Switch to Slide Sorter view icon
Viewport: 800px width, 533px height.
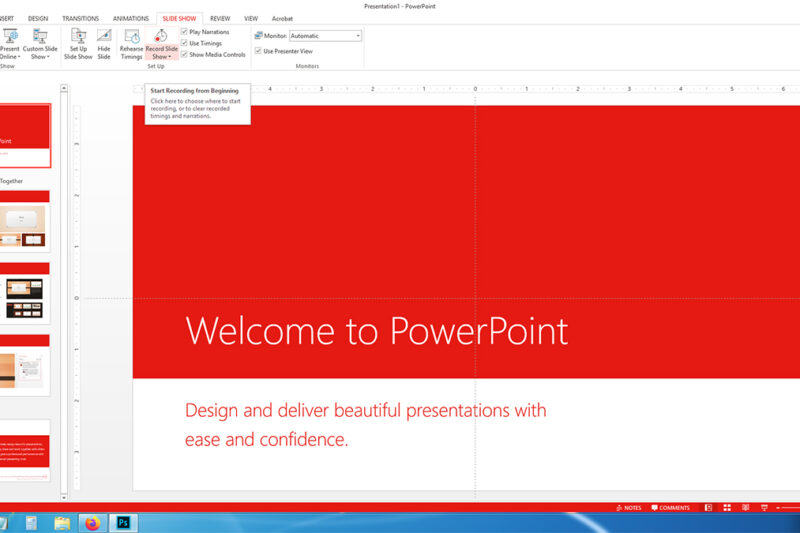[727, 507]
